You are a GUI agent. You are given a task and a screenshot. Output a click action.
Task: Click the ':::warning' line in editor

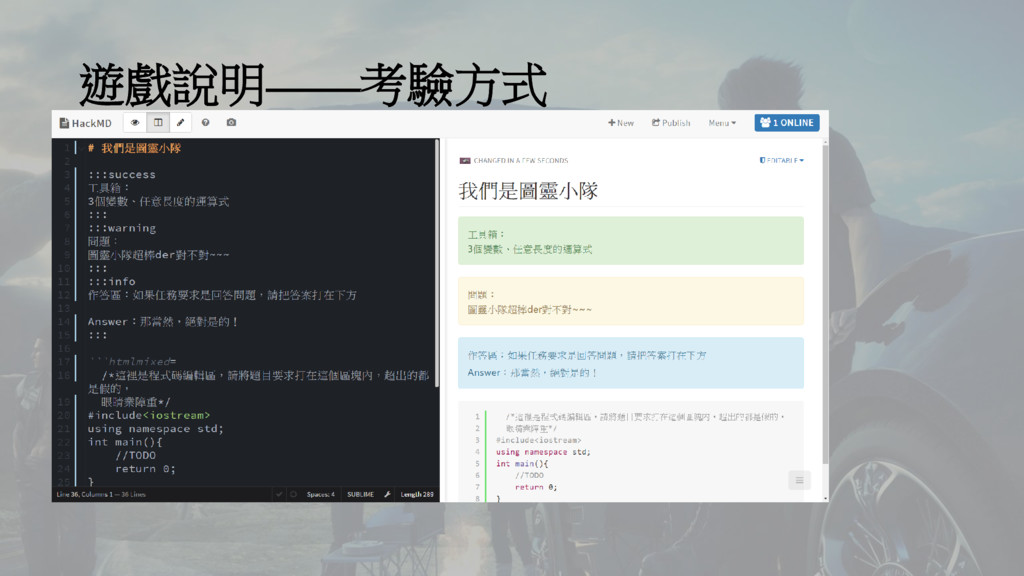point(122,228)
